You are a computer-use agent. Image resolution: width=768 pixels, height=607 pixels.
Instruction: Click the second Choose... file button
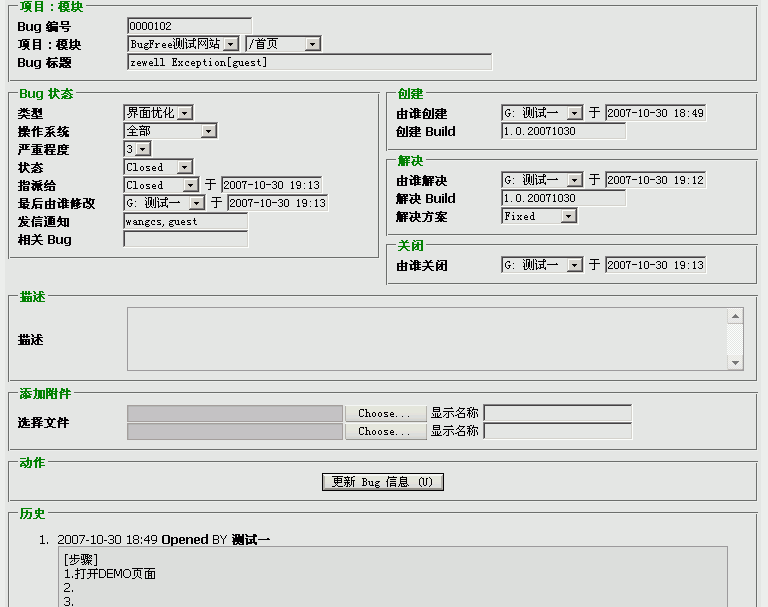385,432
